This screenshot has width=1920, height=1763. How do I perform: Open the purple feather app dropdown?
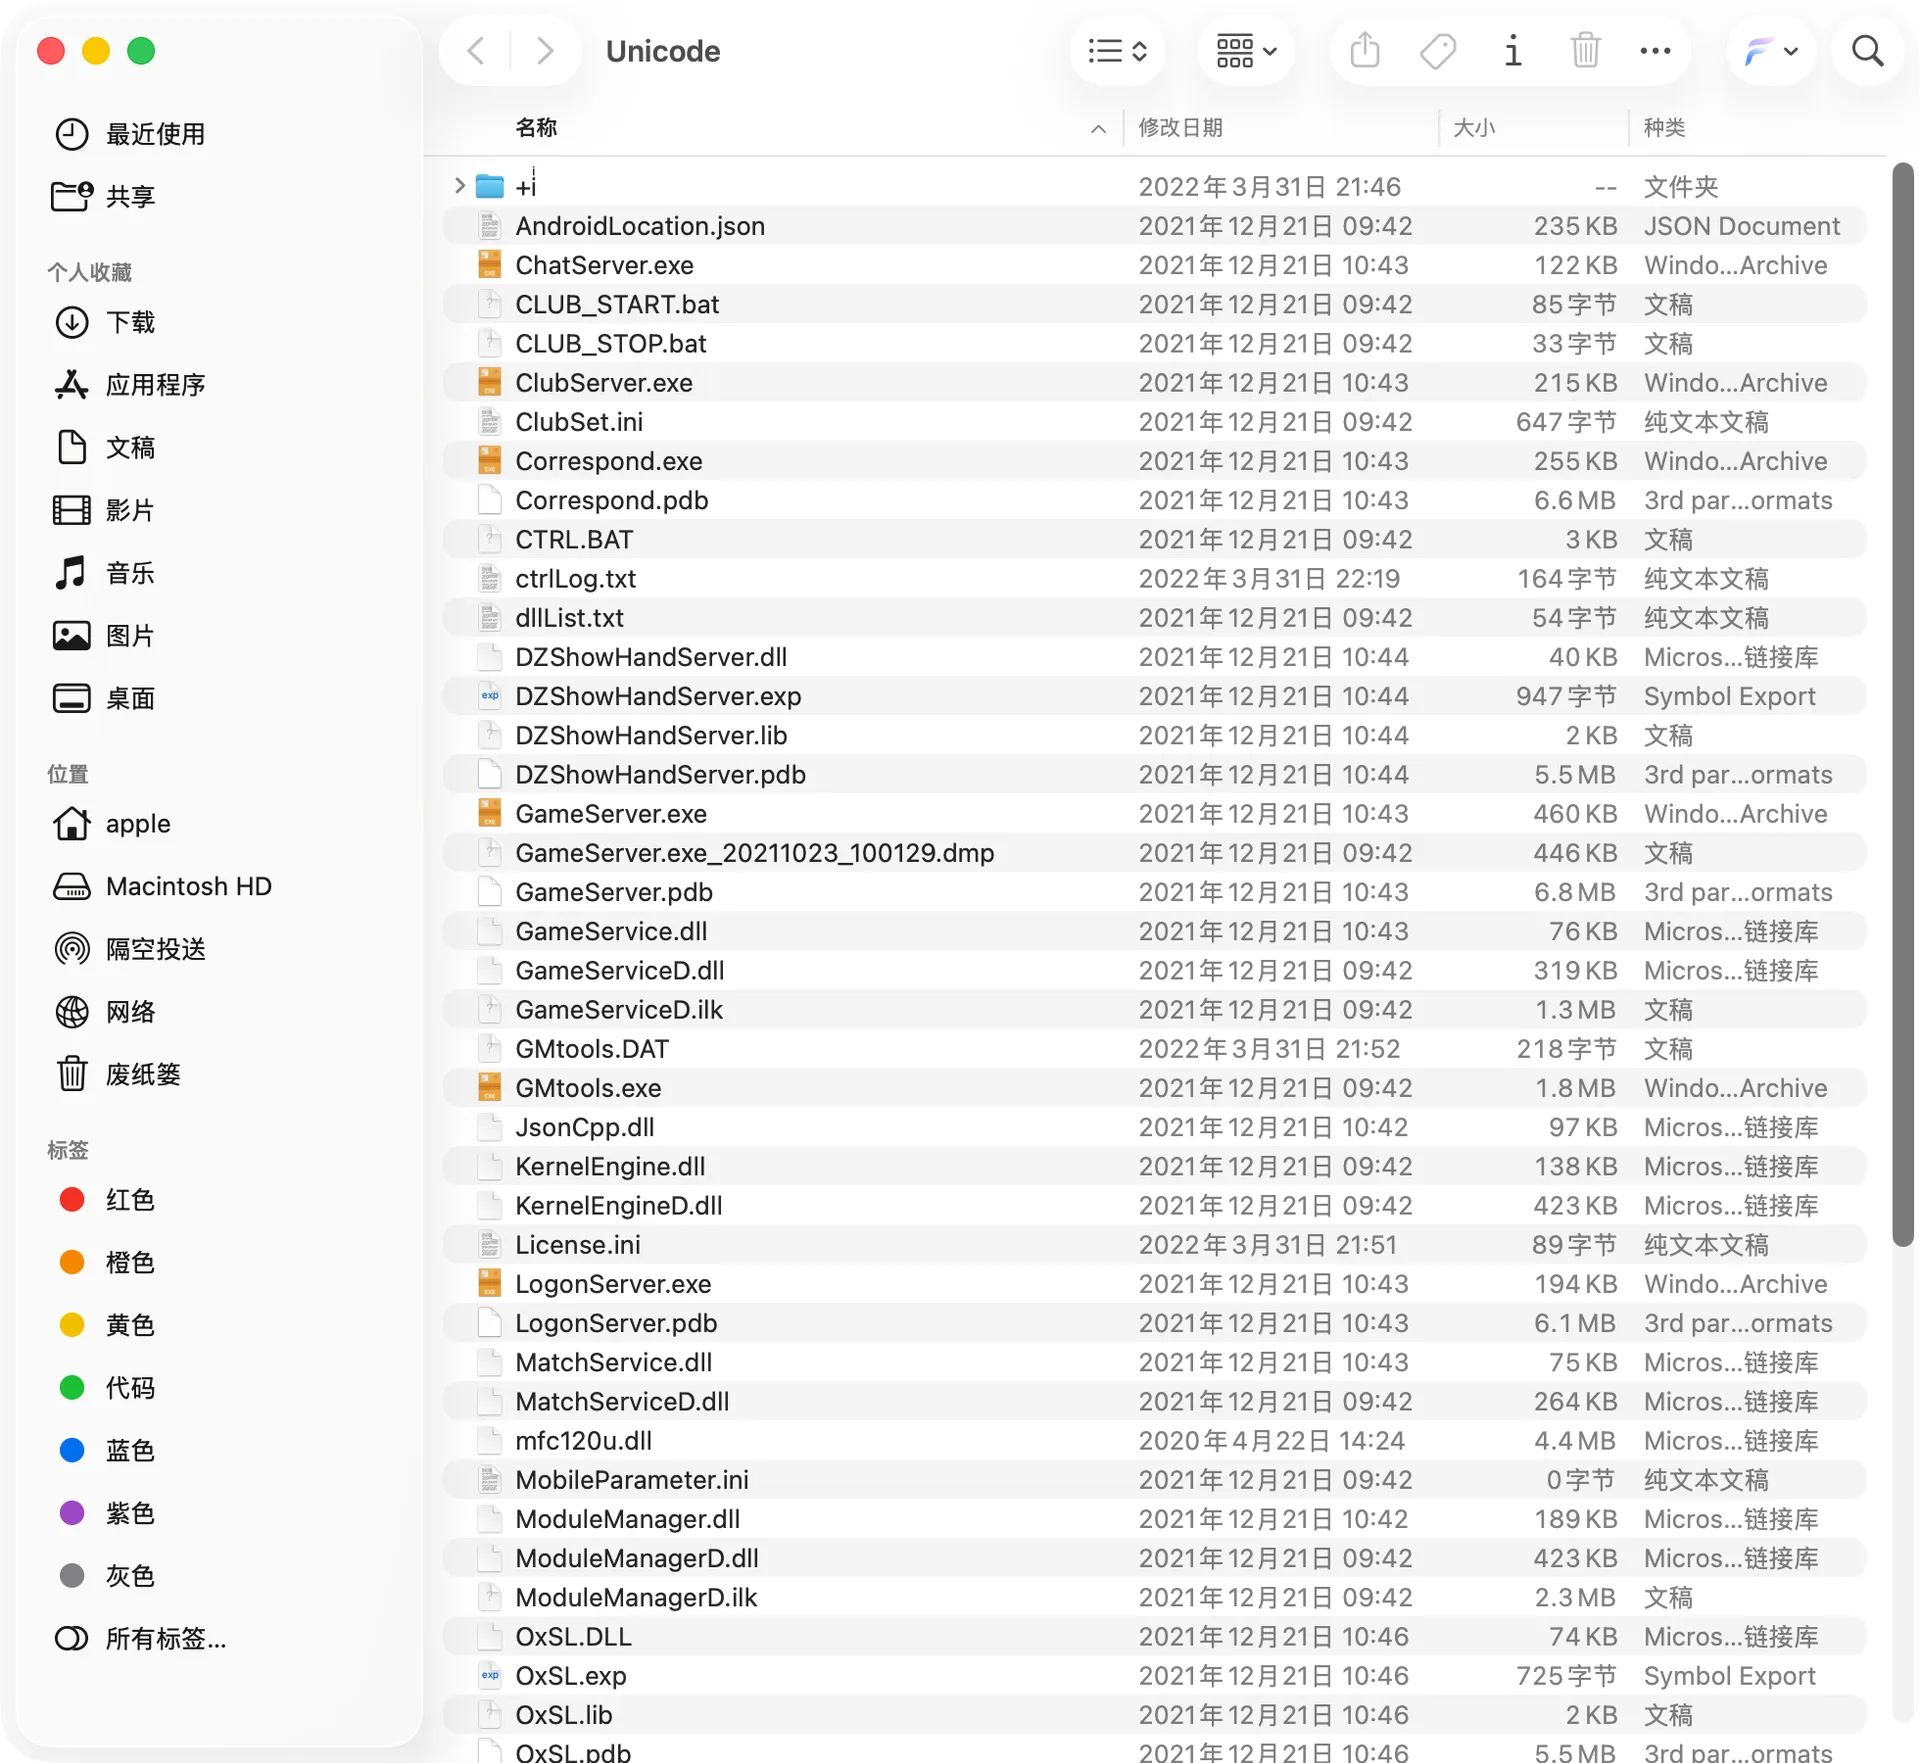point(1771,50)
